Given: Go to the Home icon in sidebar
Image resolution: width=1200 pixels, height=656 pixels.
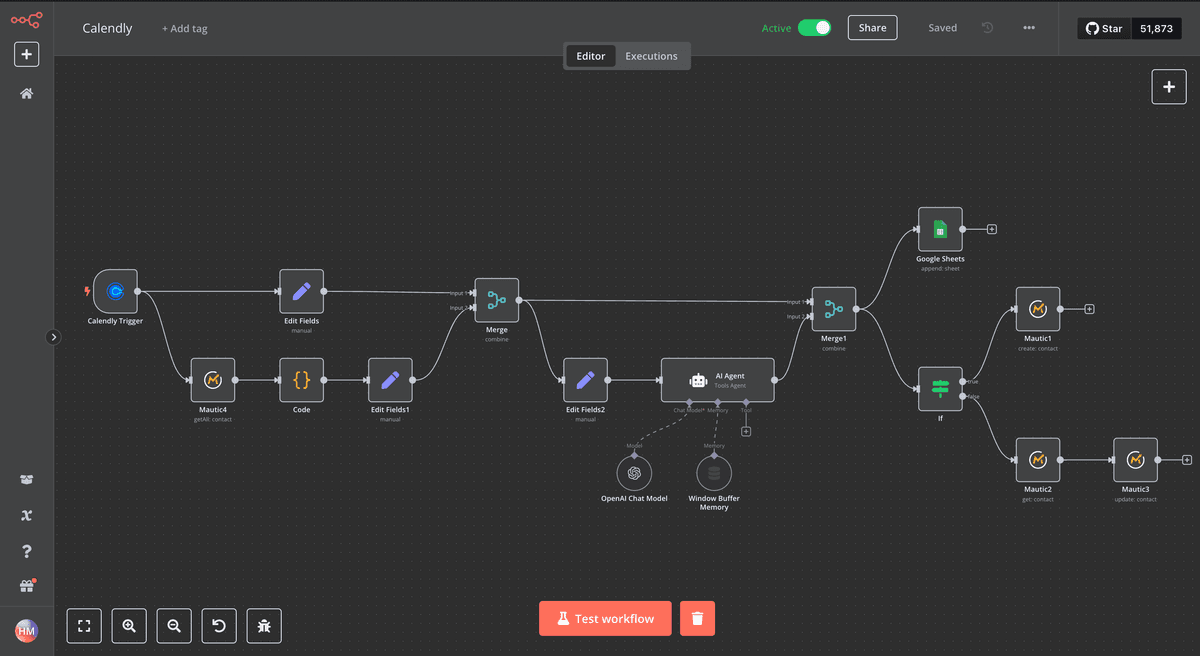Looking at the screenshot, I should point(27,93).
